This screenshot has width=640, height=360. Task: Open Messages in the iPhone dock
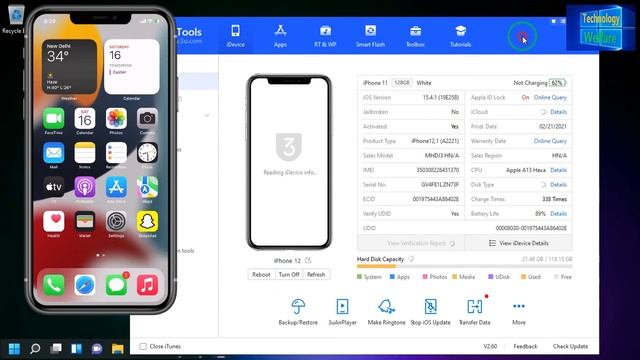coord(116,285)
